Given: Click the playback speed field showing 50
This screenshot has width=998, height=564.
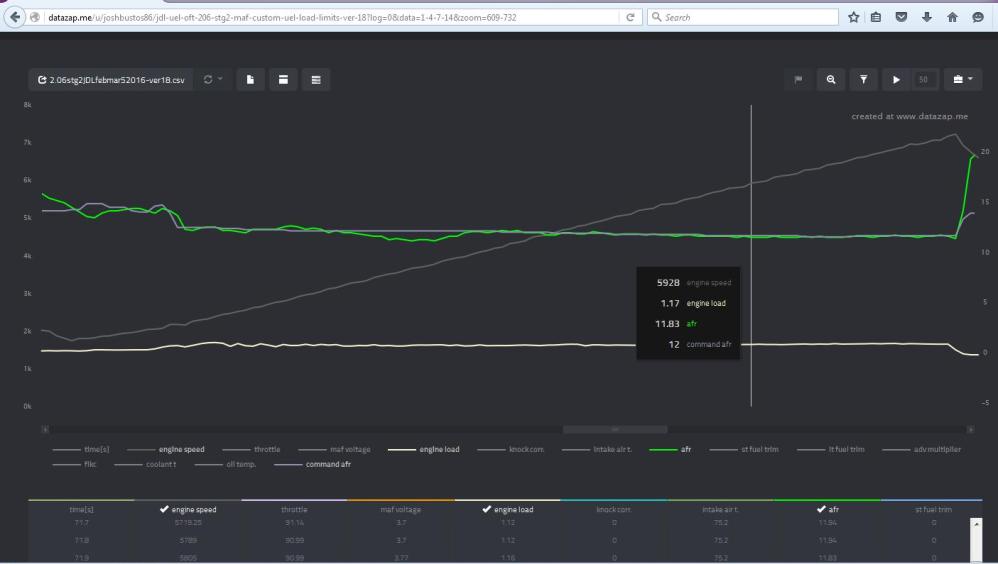Looking at the screenshot, I should pos(924,80).
